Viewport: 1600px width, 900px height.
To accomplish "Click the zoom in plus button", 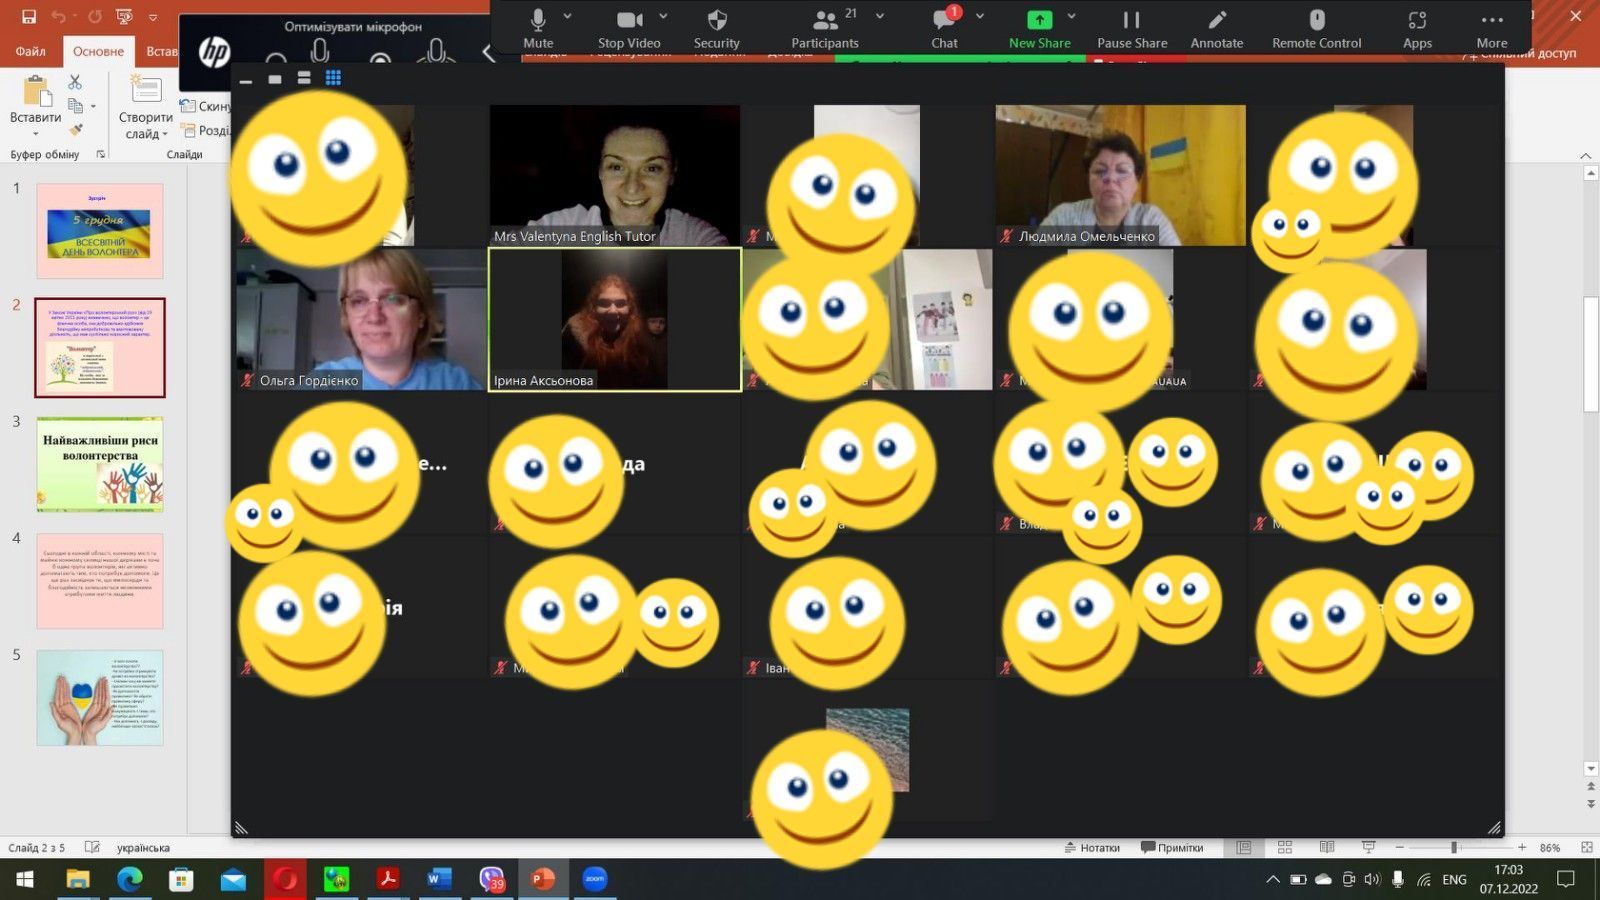I will tap(1522, 848).
